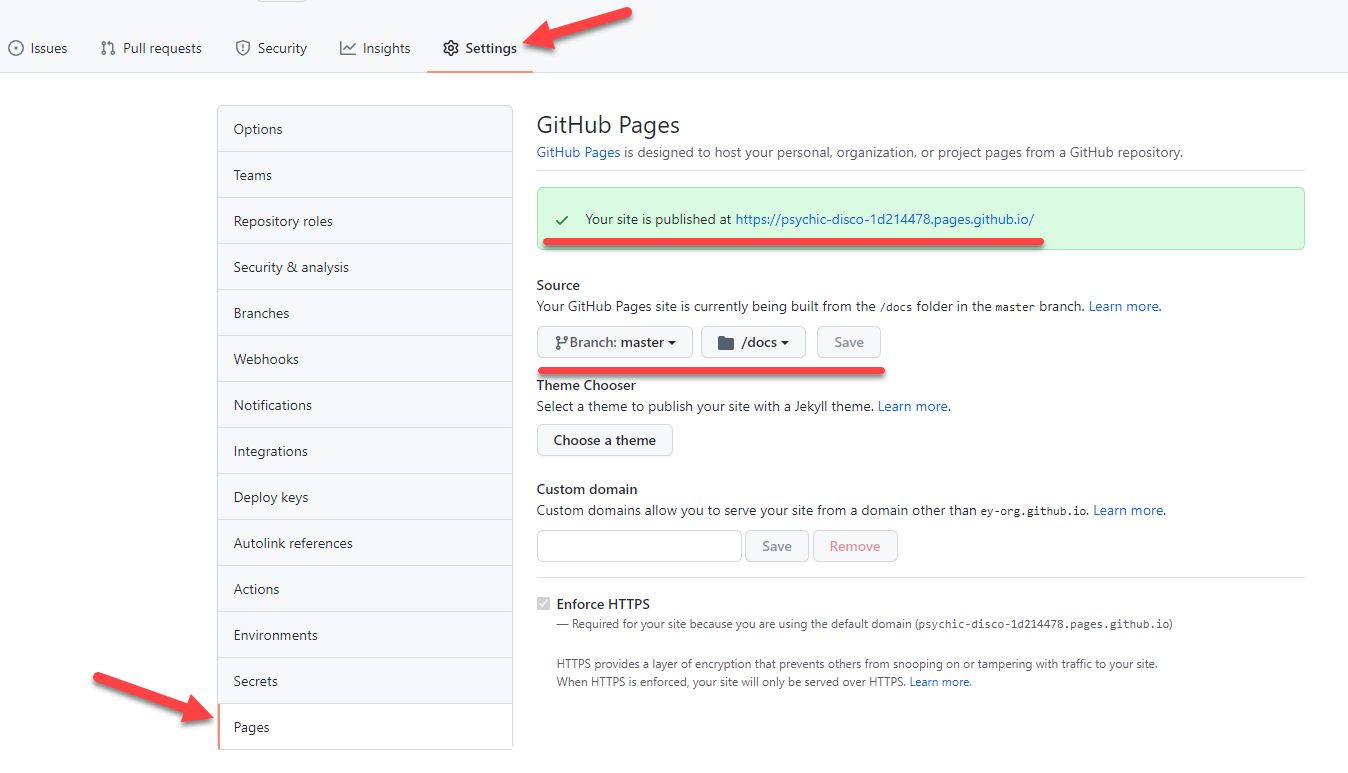
Task: Enable the Enforce HTTPS checkbox
Action: [x=543, y=603]
